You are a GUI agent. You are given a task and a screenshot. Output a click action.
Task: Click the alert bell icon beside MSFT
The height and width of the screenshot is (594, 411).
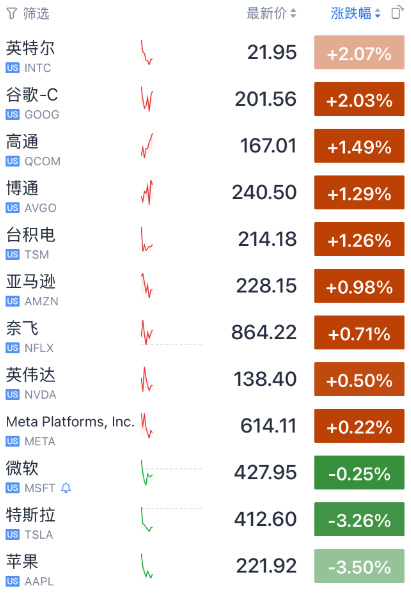click(66, 488)
